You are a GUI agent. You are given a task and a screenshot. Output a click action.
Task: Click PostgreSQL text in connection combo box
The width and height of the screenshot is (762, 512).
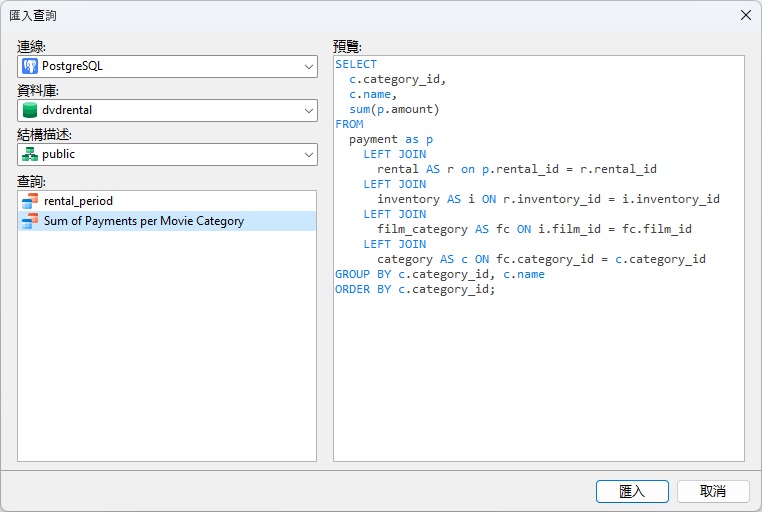(x=72, y=66)
